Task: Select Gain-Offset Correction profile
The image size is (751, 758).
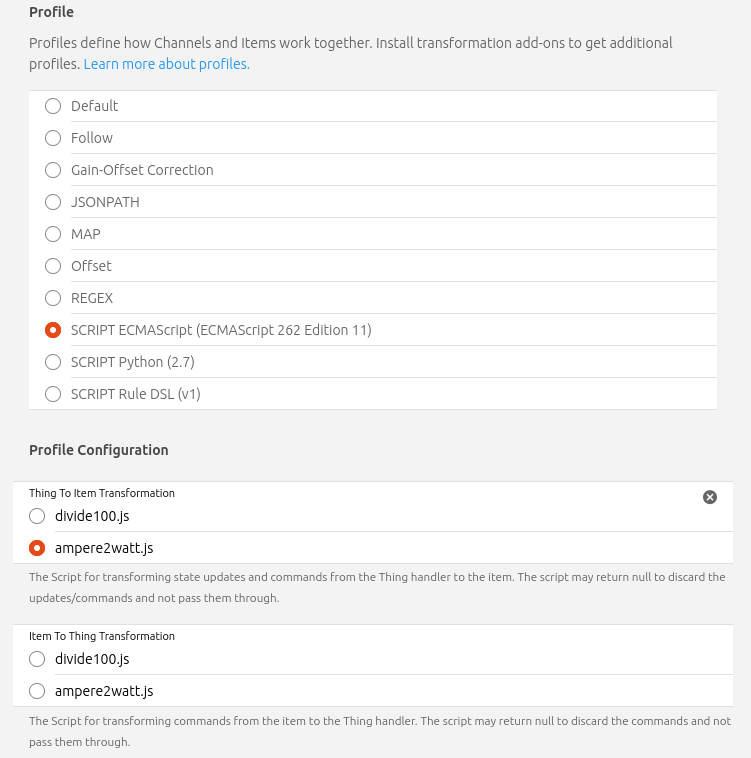Action: pos(53,170)
